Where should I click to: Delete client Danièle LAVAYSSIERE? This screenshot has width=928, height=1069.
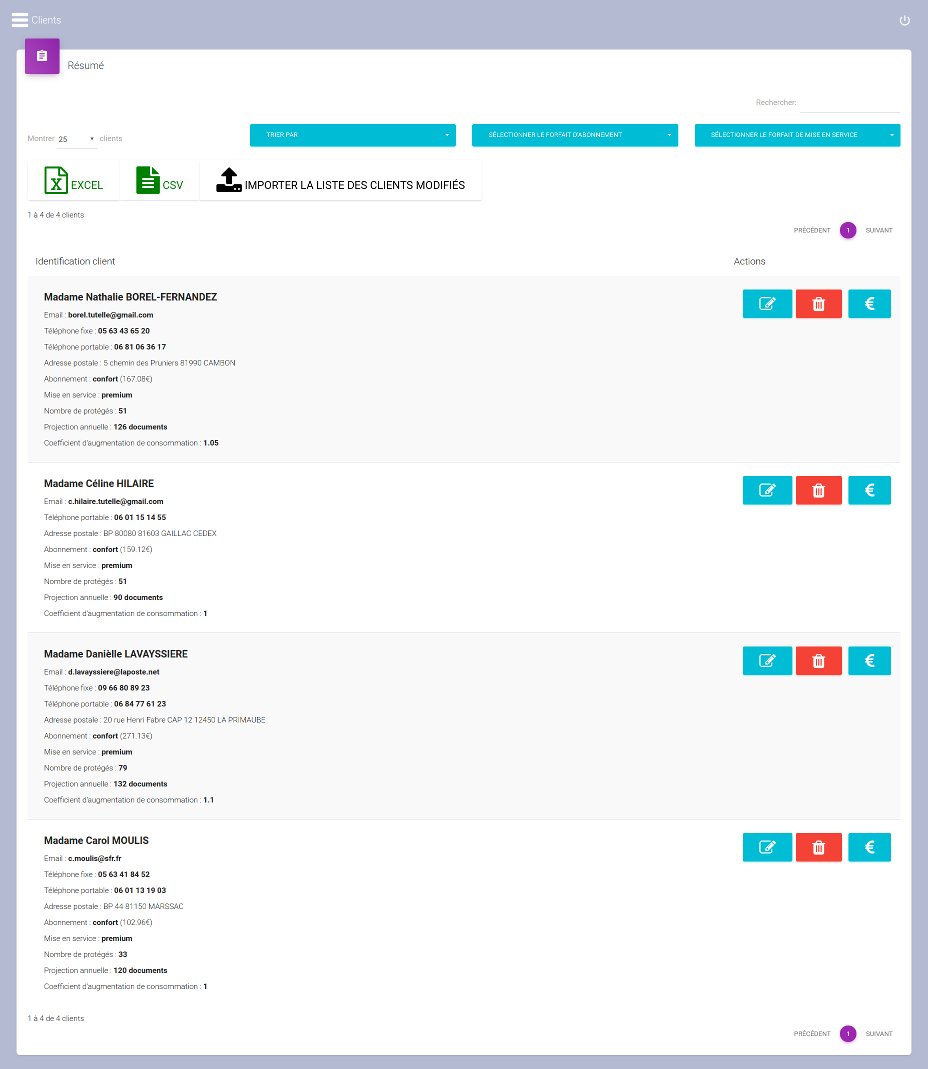[818, 661]
